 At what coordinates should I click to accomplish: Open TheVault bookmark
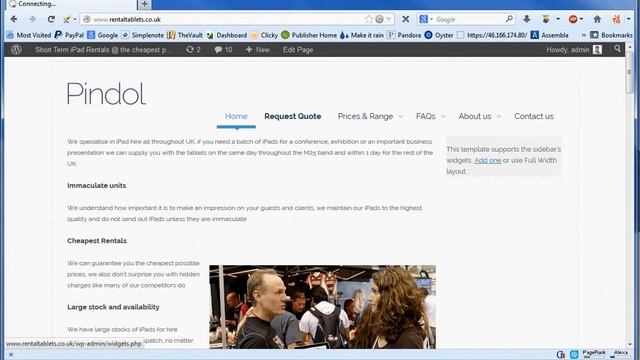pyautogui.click(x=185, y=35)
